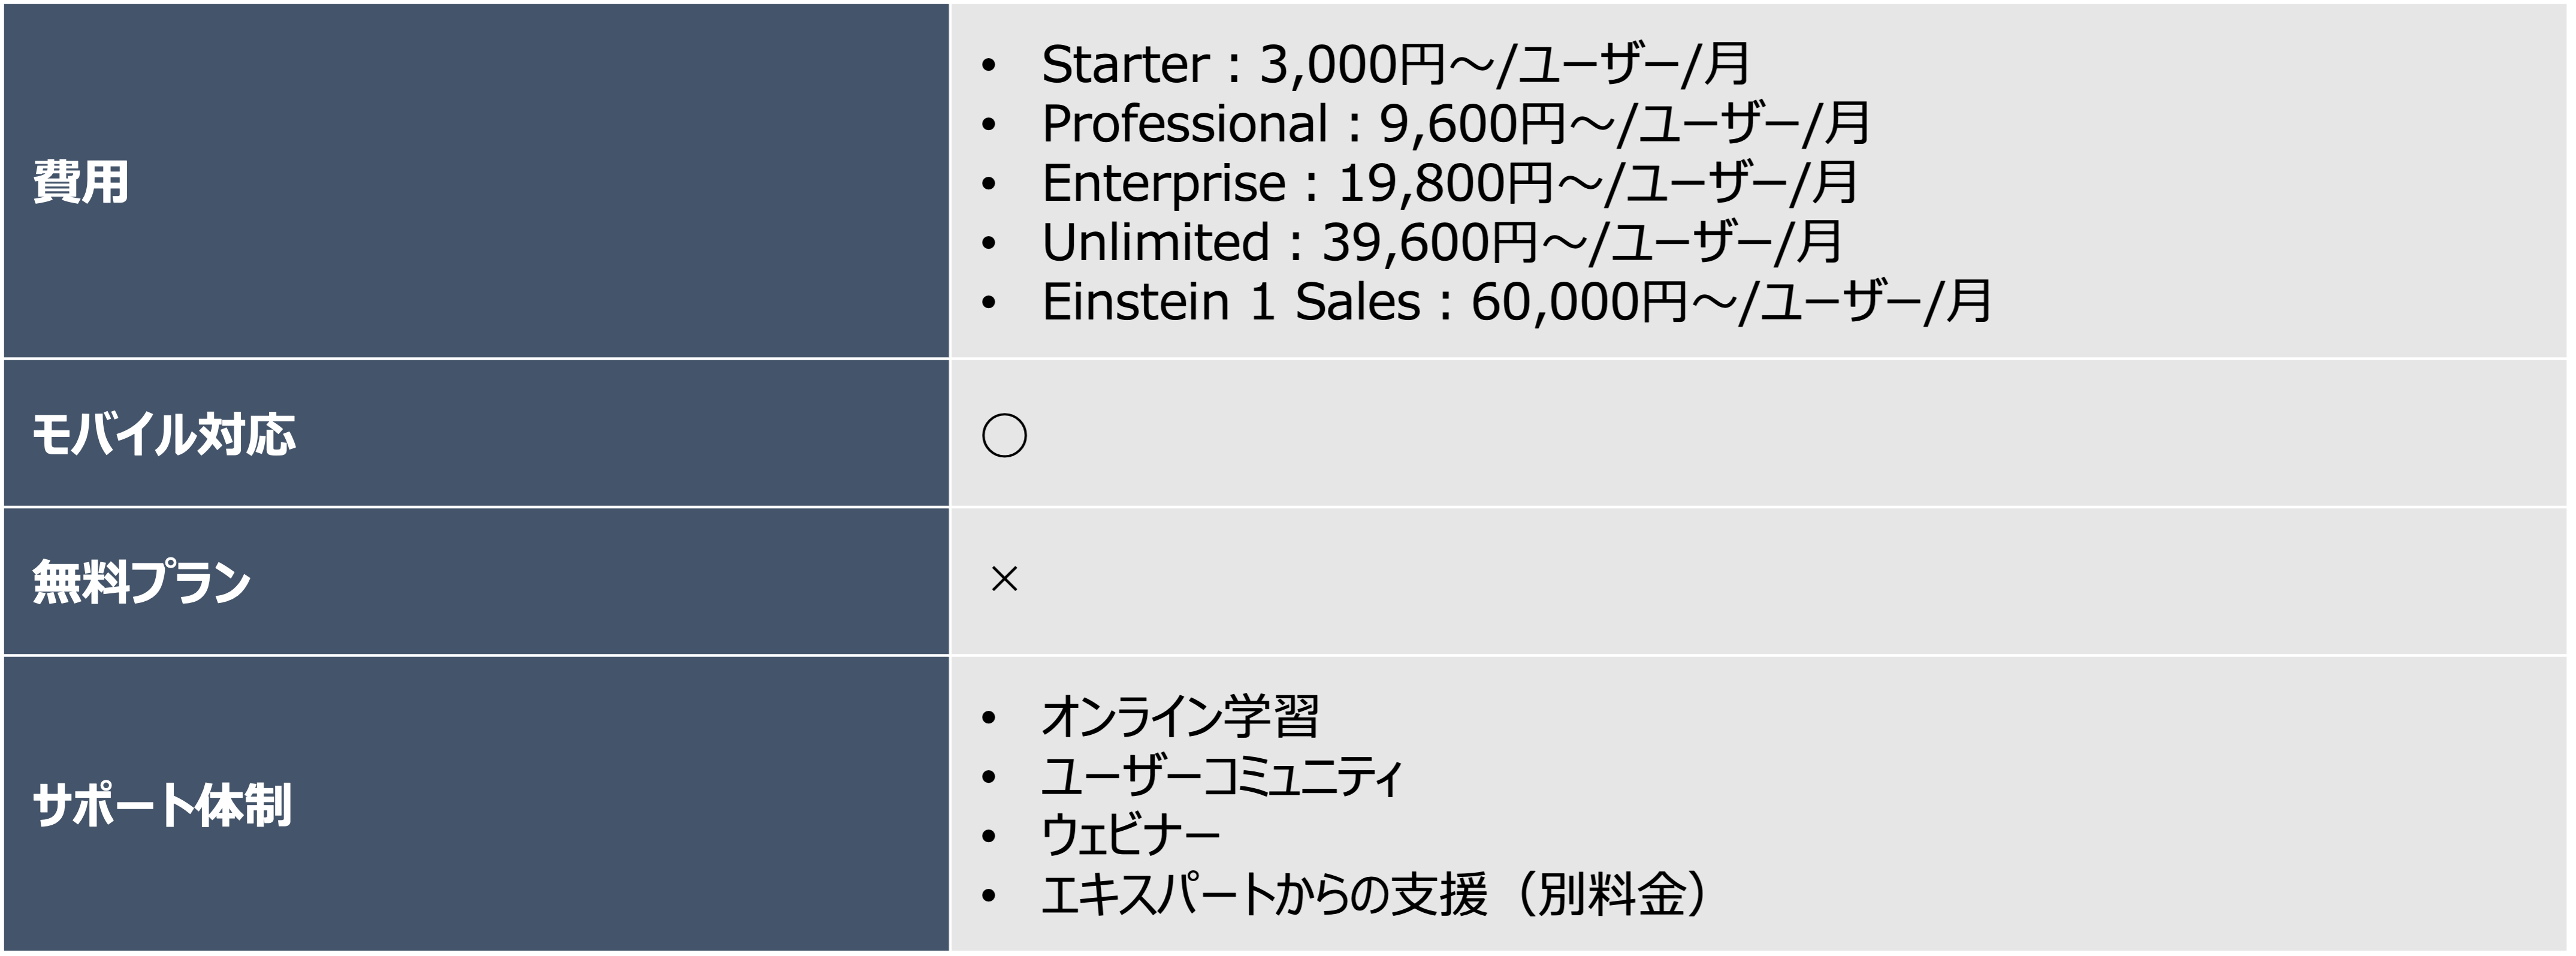Click the Enterprise plan name
Image resolution: width=2576 pixels, height=956 pixels.
coord(1163,184)
